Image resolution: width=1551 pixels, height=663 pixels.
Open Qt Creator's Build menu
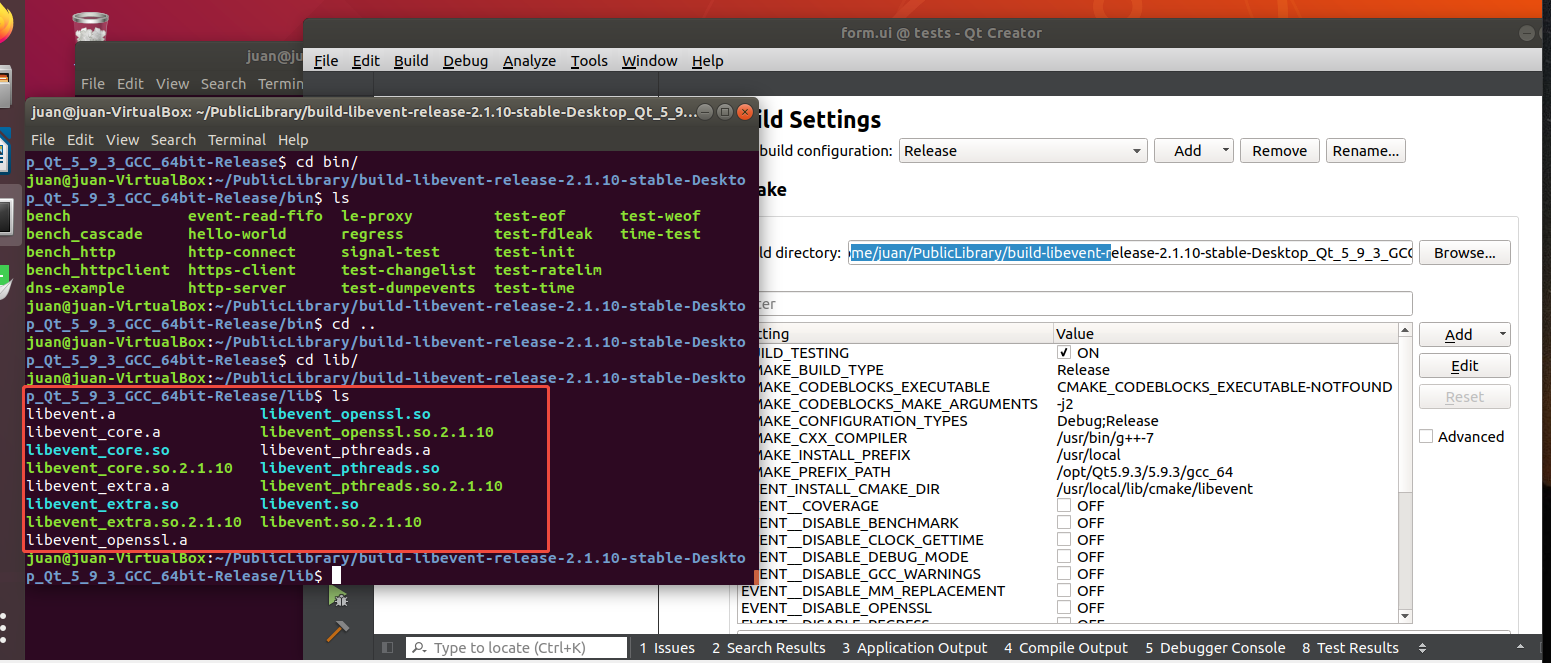(x=411, y=61)
